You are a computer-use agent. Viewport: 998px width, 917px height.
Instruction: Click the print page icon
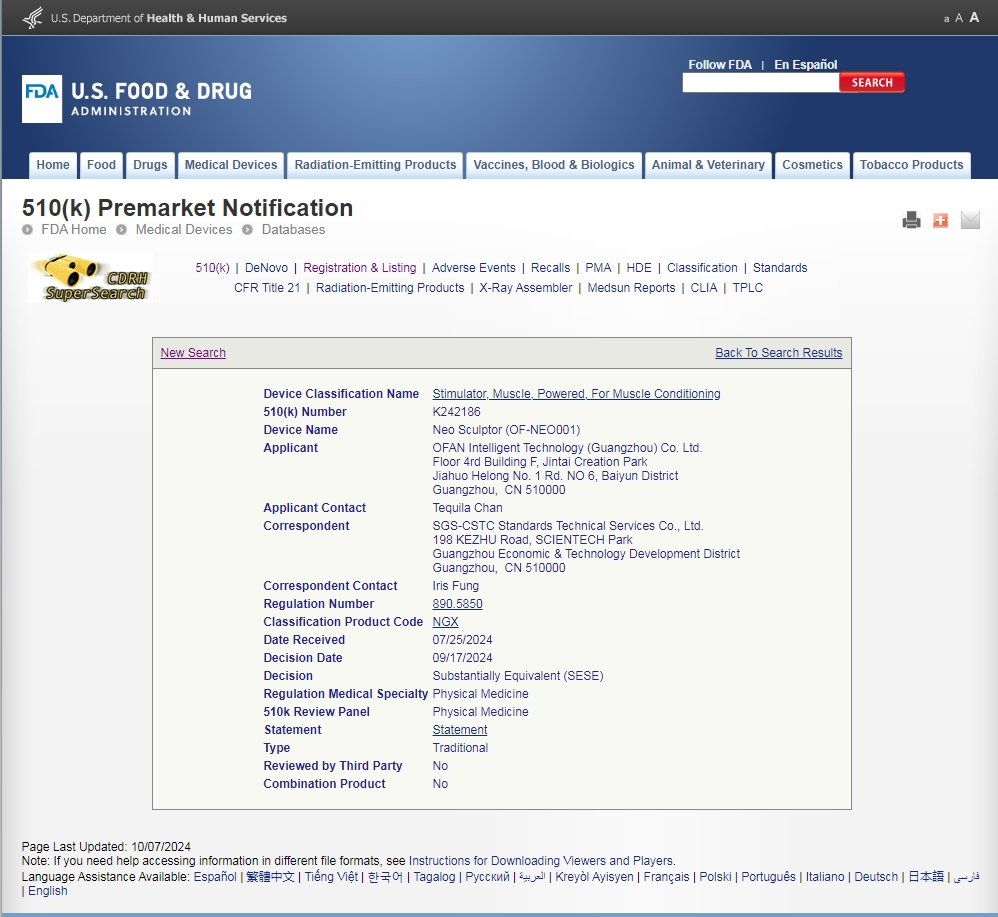pos(911,220)
